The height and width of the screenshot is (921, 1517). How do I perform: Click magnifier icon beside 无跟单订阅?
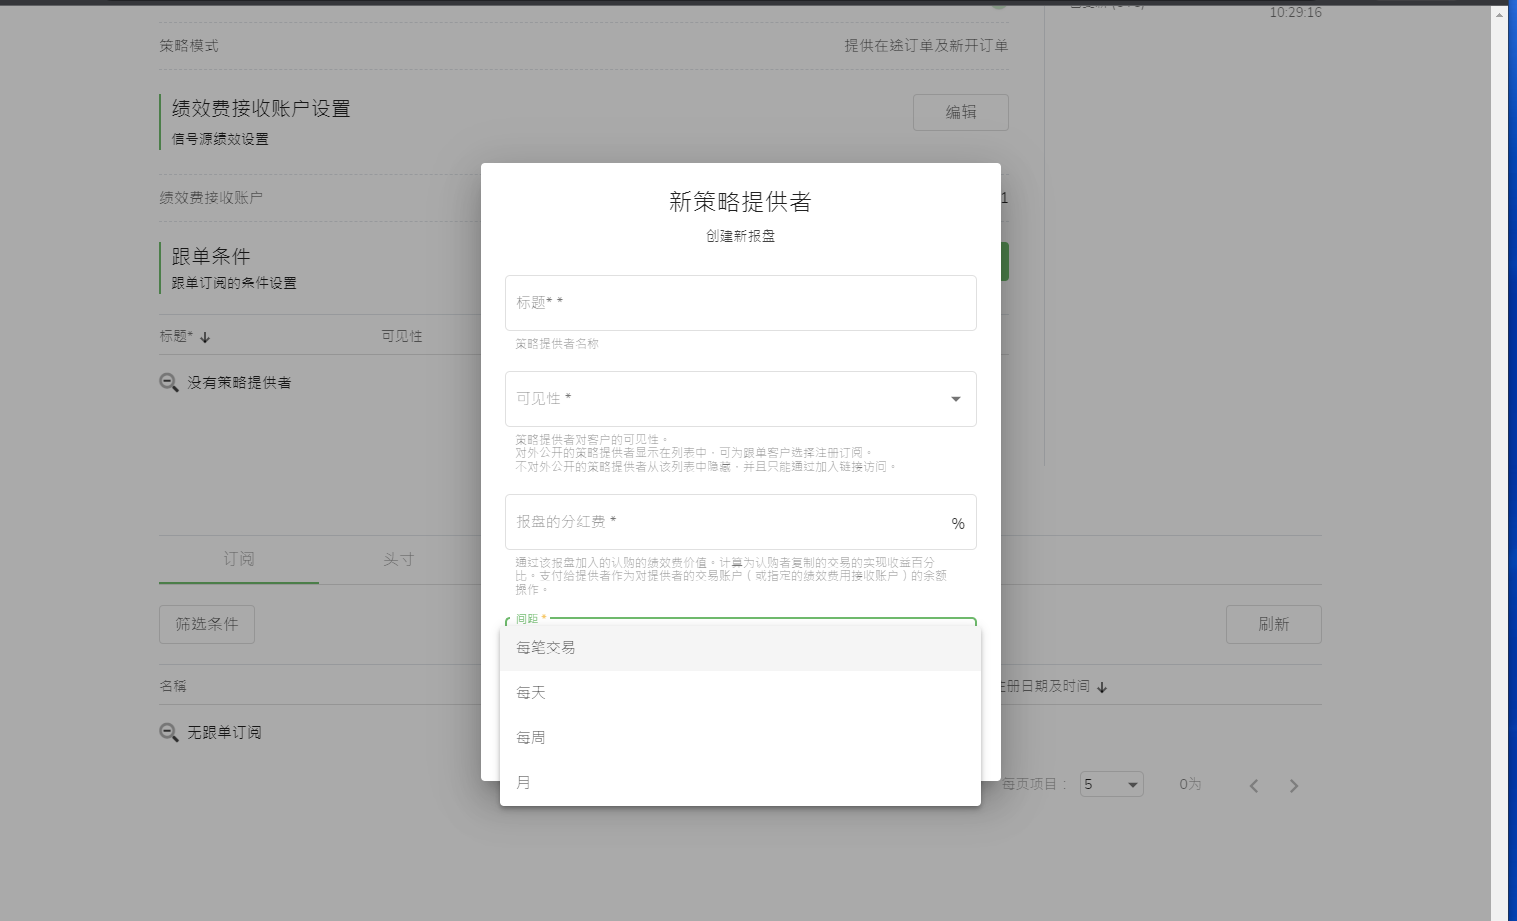click(169, 733)
